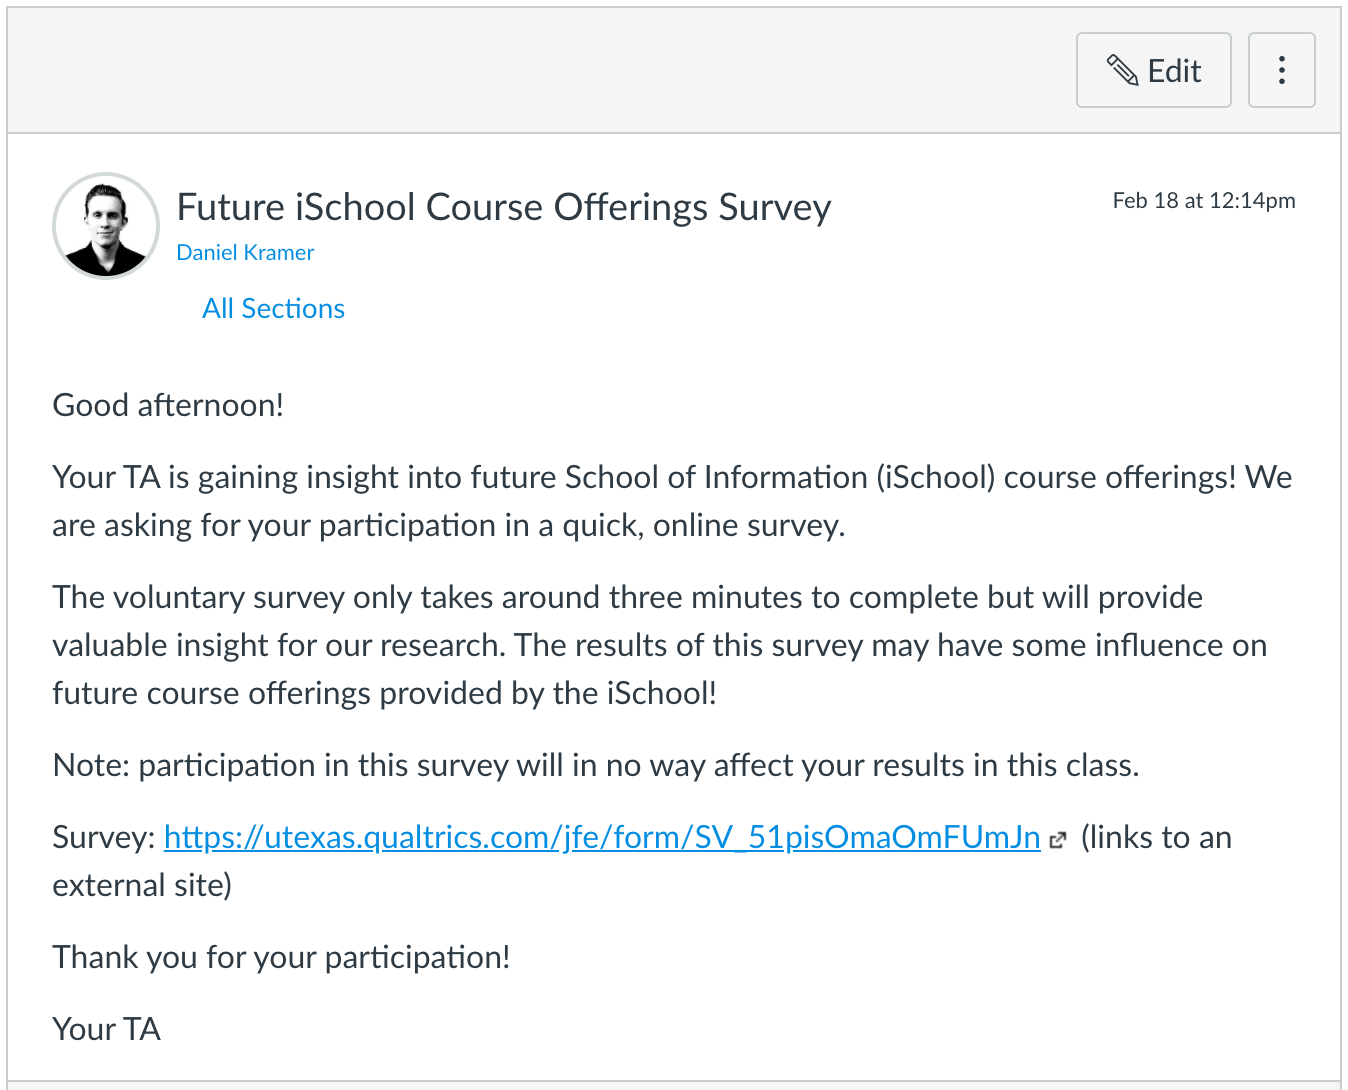Open the Daniel Kramer author link
The height and width of the screenshot is (1090, 1348).
(245, 253)
